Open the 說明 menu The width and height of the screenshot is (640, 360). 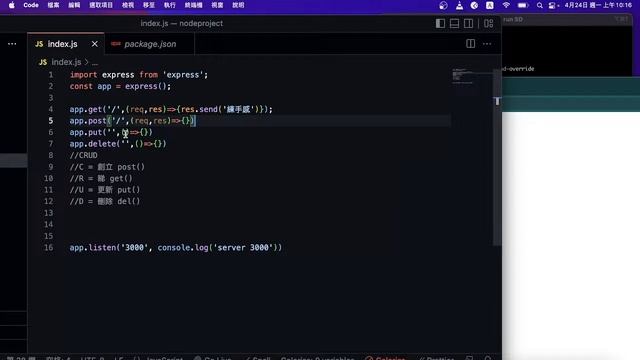tap(238, 5)
